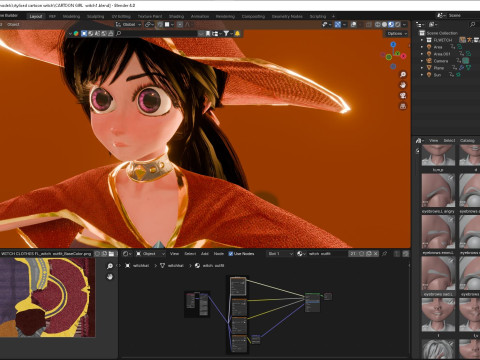Viewport: 480px width, 360px height.
Task: Toggle viewport overlays button
Action: point(354,24)
